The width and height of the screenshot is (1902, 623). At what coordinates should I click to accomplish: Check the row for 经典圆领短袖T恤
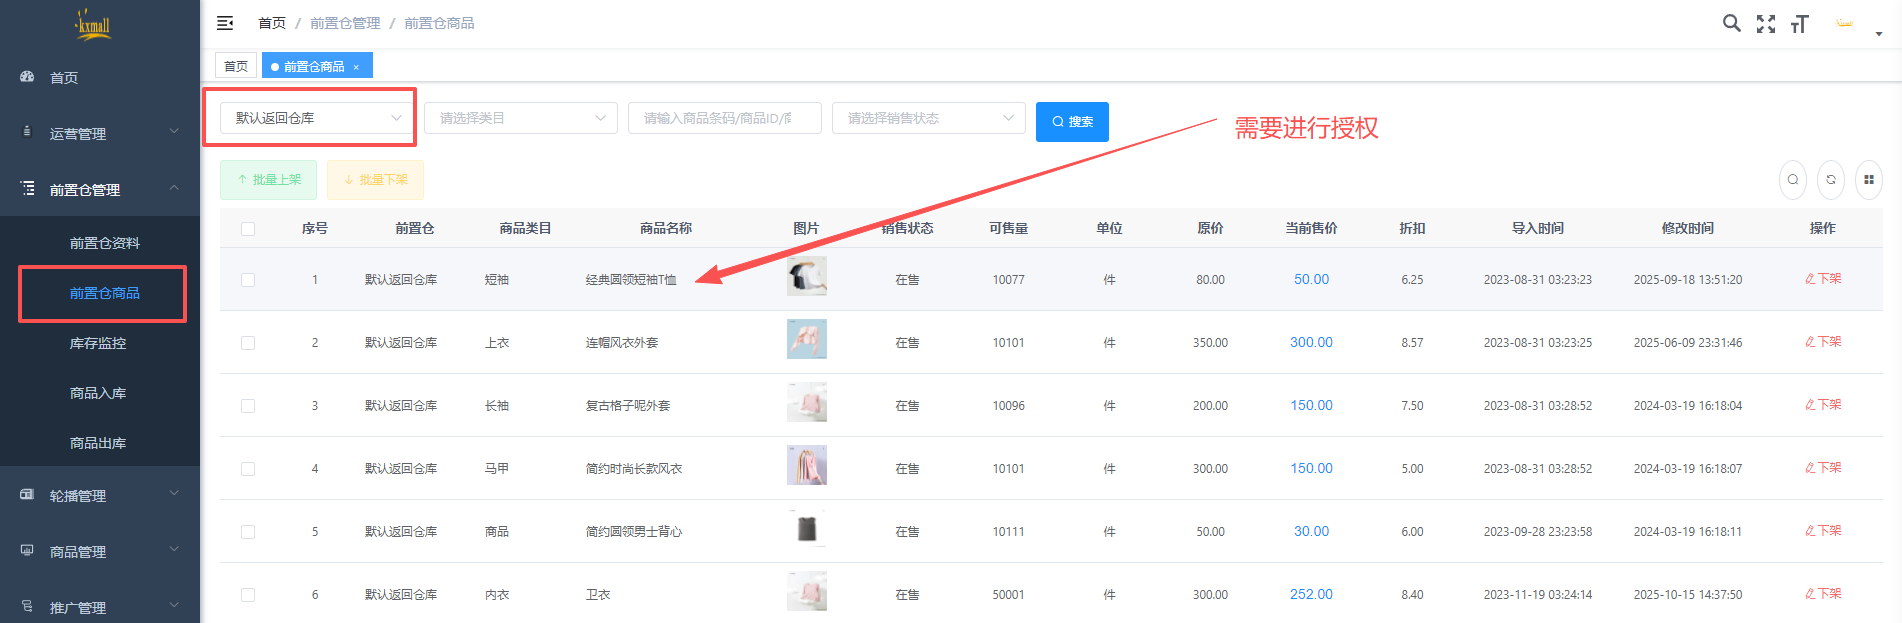click(x=248, y=280)
